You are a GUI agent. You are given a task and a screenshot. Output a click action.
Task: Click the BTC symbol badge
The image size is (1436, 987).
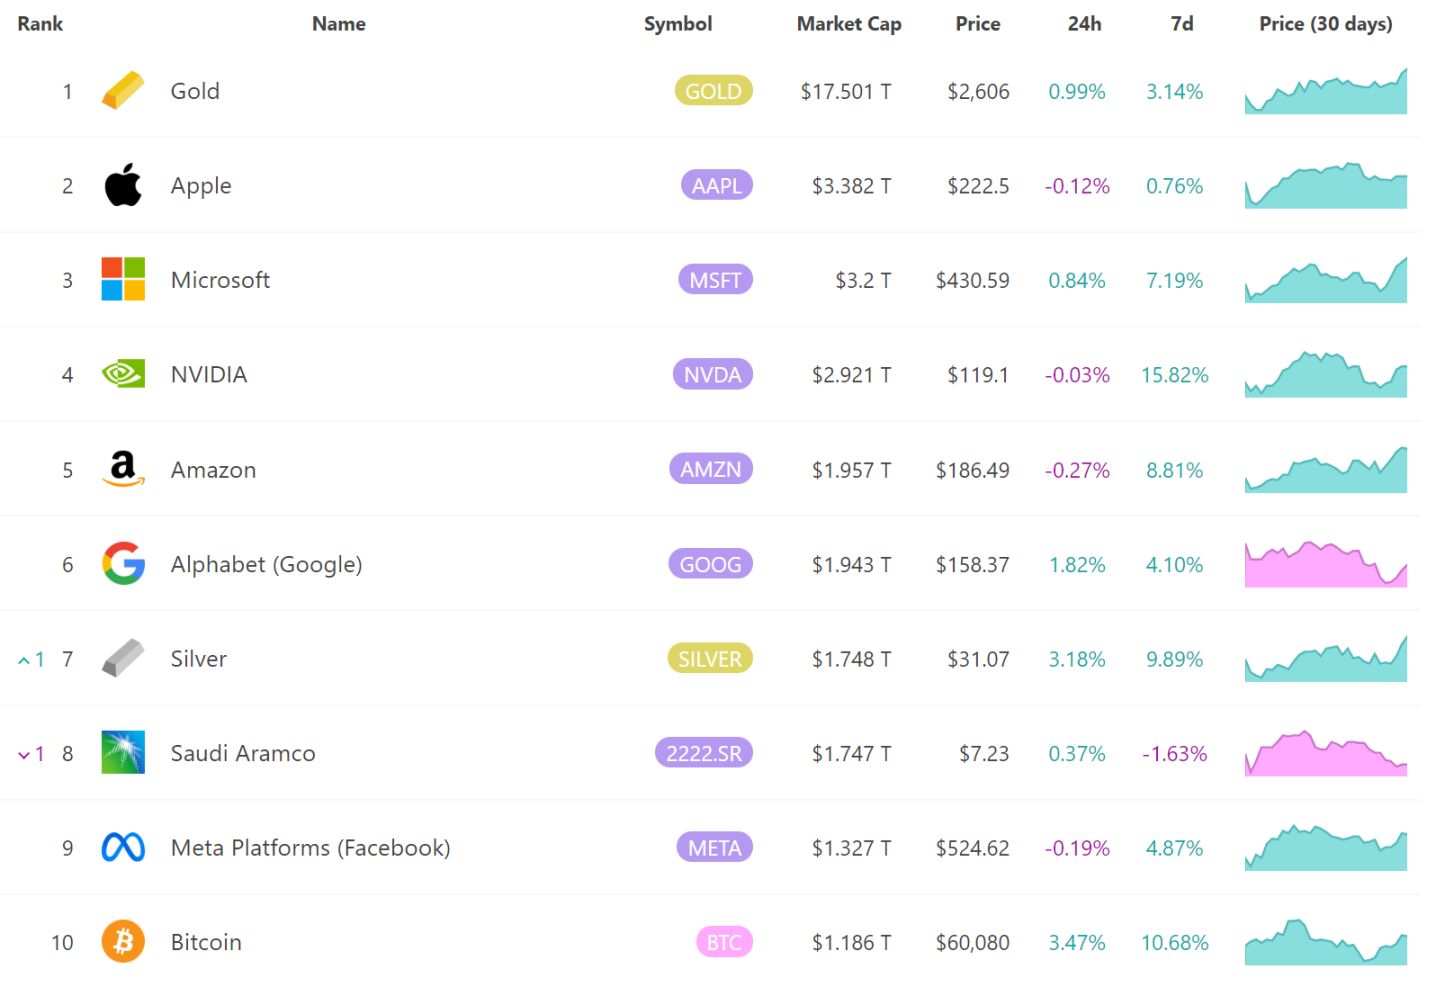point(724,942)
